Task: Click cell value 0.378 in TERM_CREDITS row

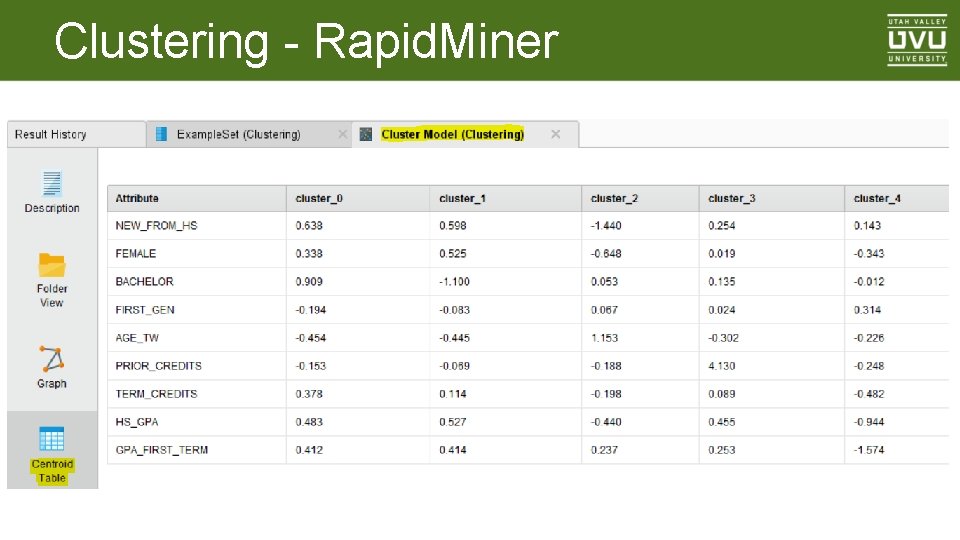Action: pyautogui.click(x=309, y=394)
